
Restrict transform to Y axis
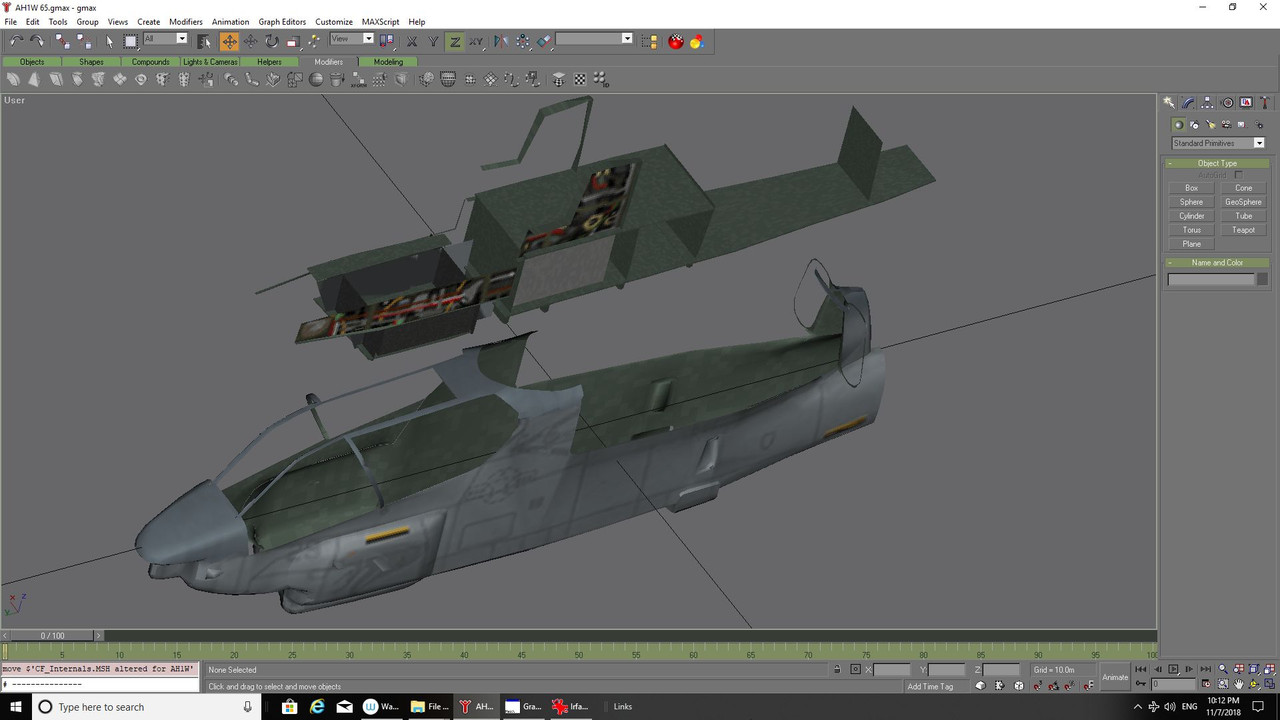click(433, 41)
